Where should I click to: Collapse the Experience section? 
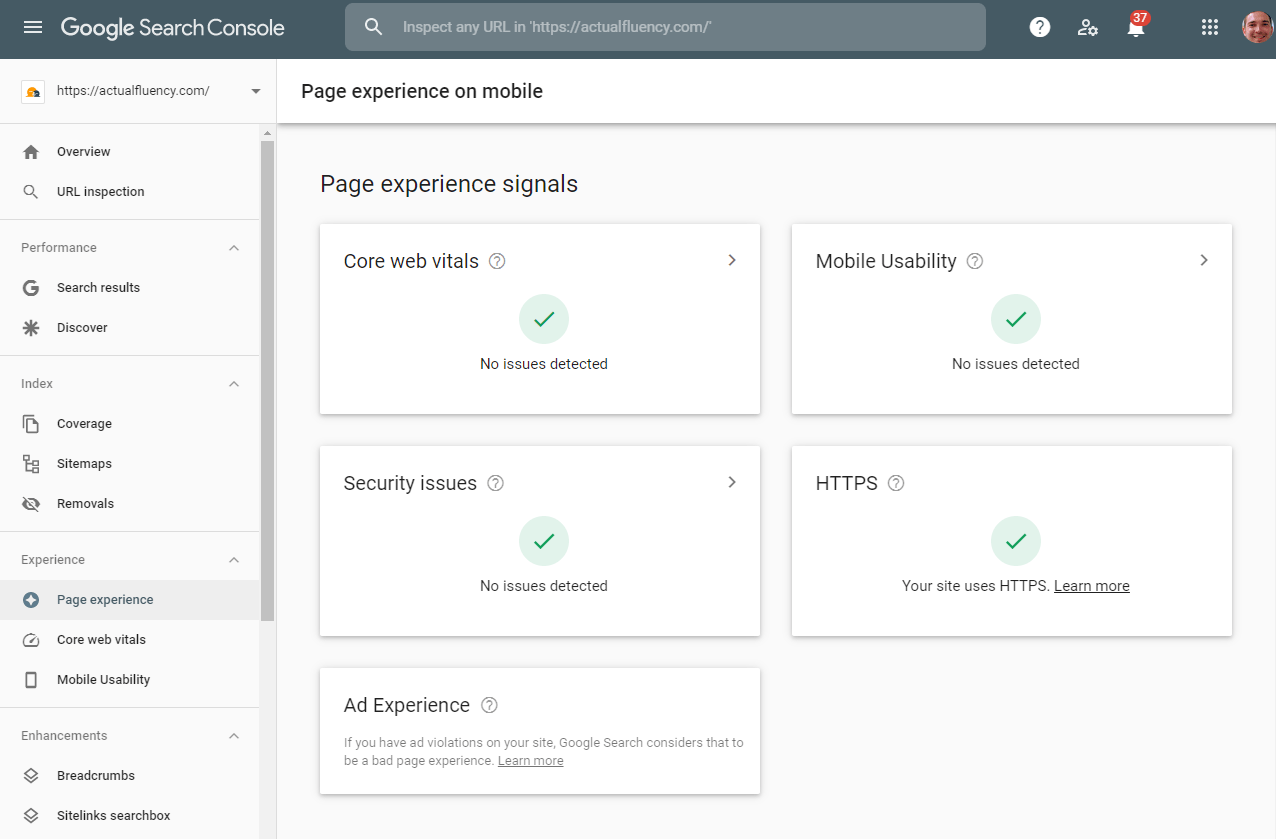pos(234,560)
